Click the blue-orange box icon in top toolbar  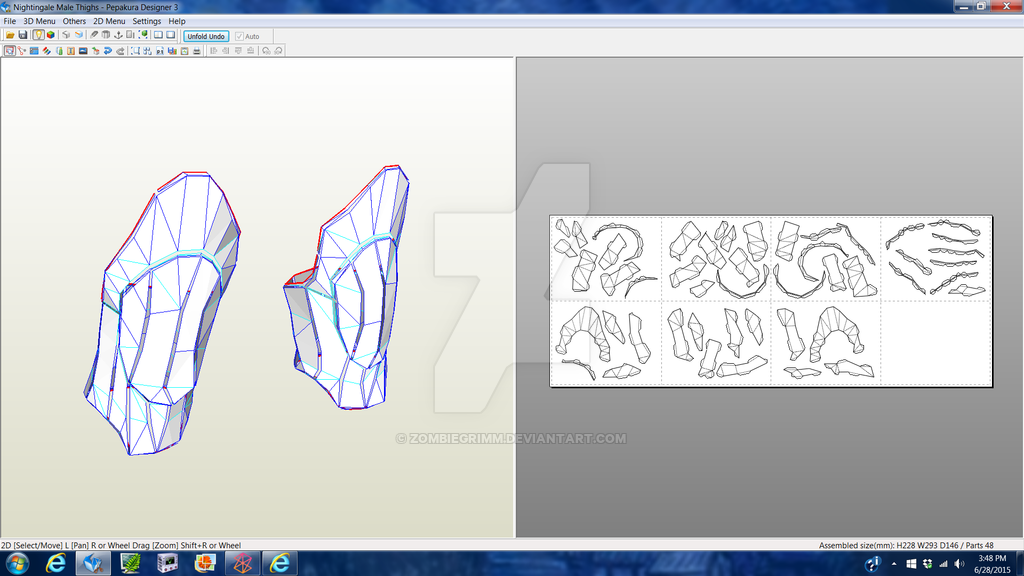tap(79, 35)
